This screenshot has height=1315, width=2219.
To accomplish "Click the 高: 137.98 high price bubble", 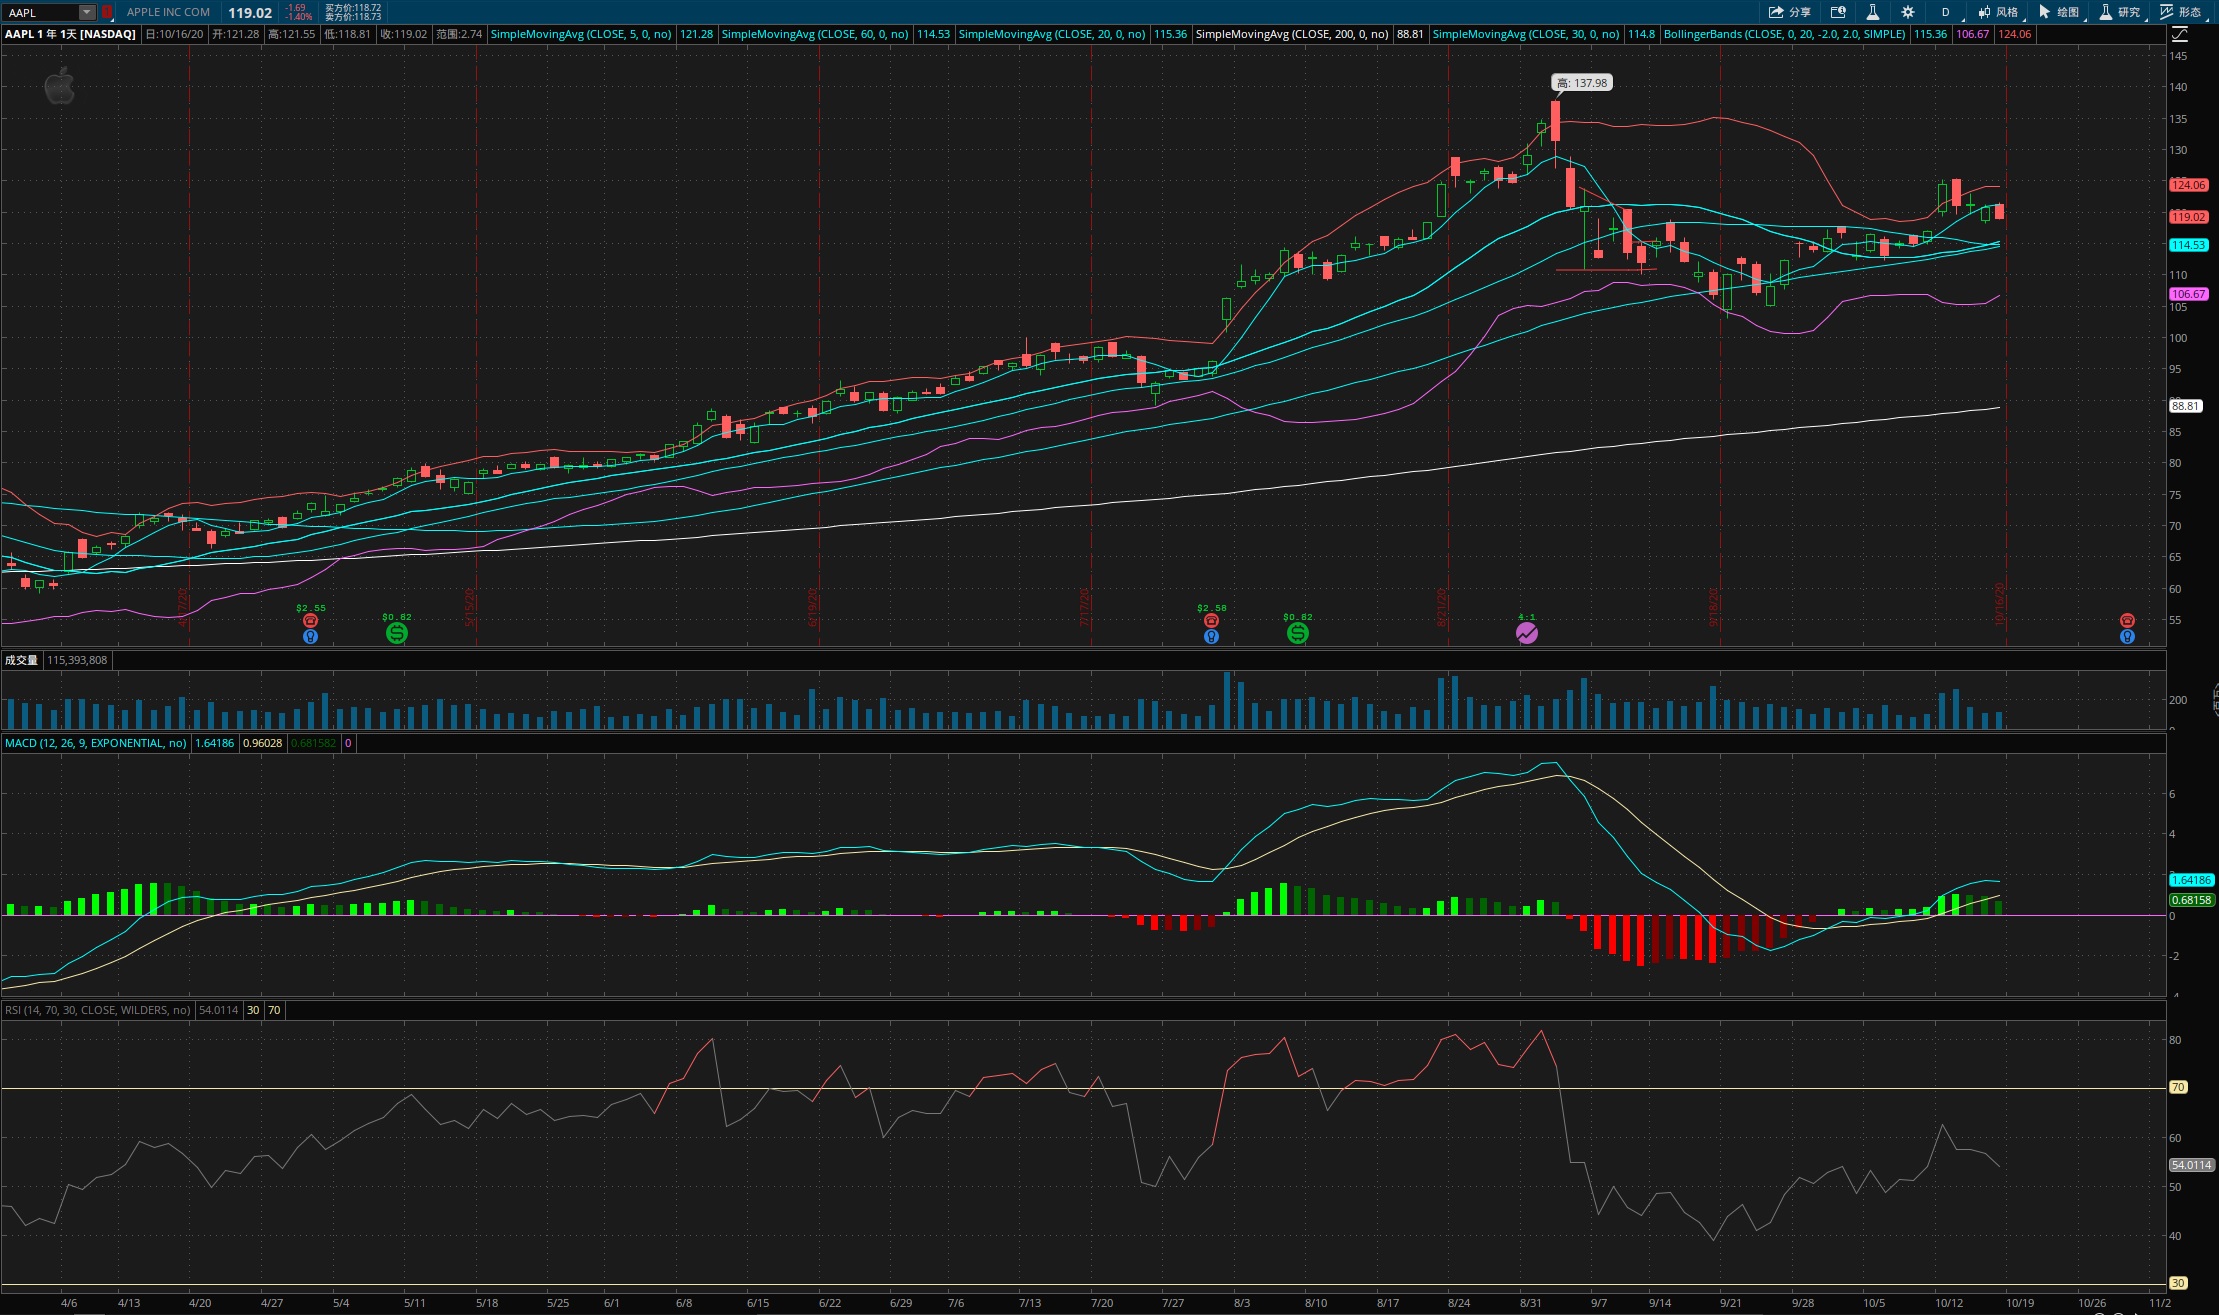I will pos(1582,83).
